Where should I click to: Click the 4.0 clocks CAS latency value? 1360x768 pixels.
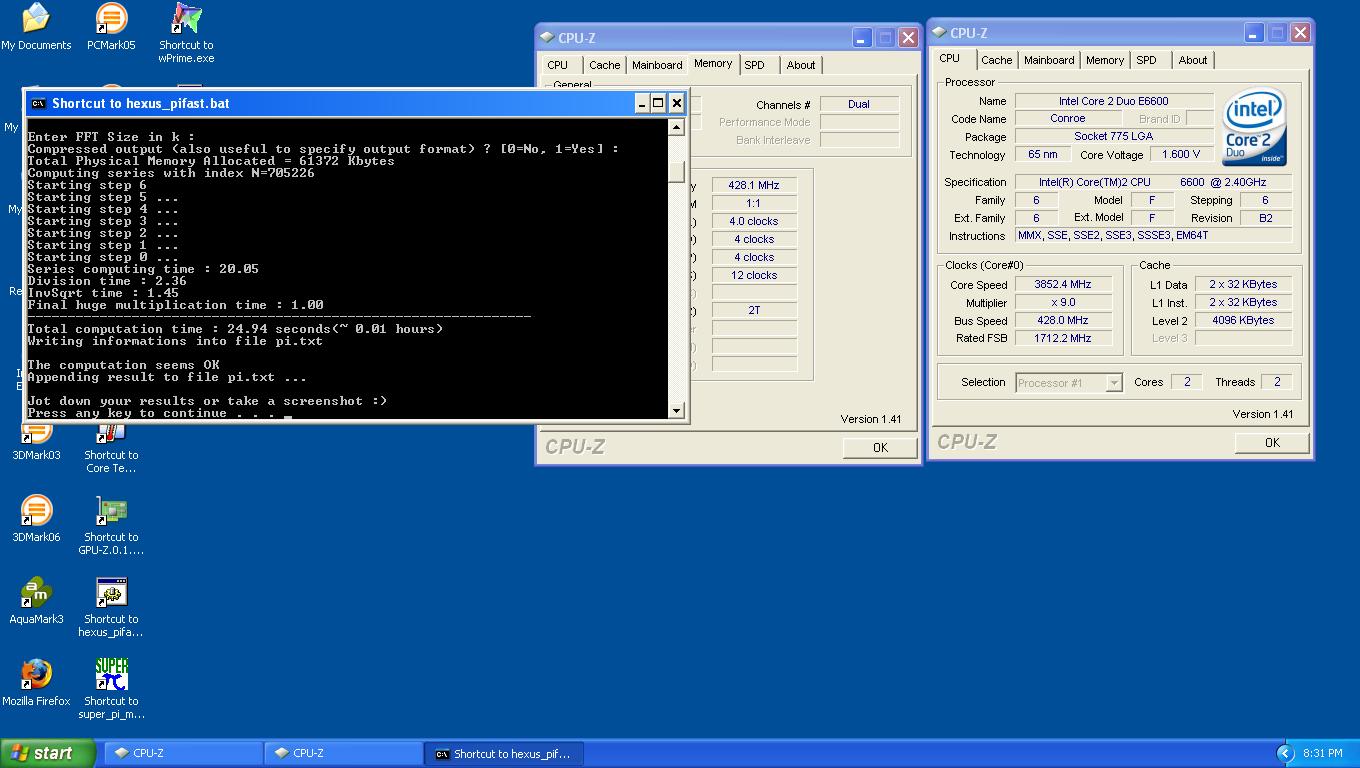(753, 221)
